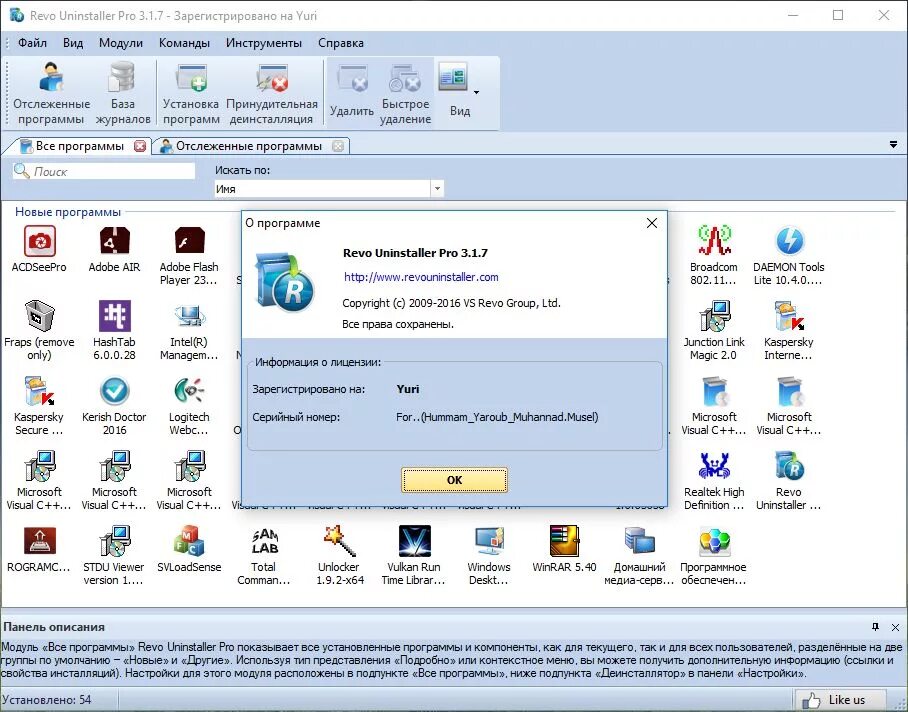Pin the Панель описания panel

(x=876, y=627)
